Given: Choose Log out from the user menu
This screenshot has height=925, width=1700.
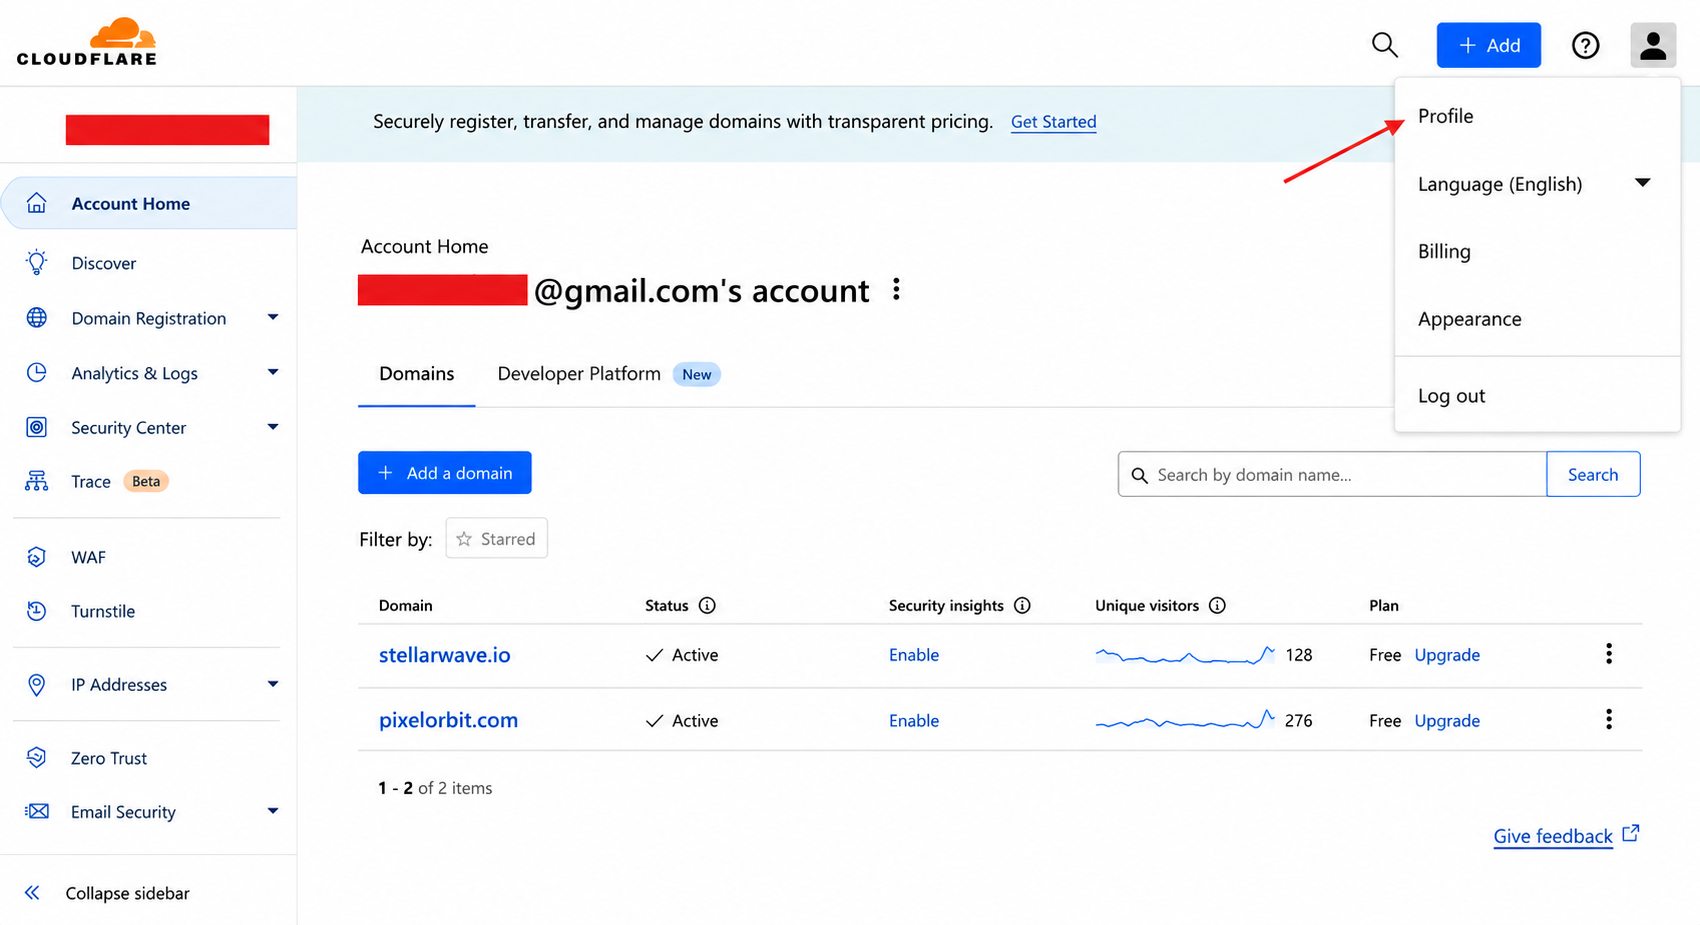Looking at the screenshot, I should tap(1451, 396).
